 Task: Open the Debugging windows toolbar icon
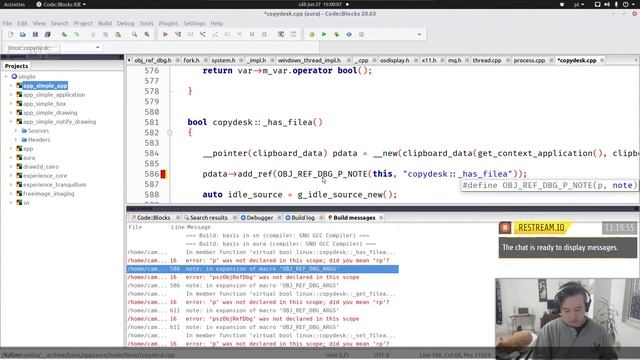pyautogui.click(x=281, y=35)
